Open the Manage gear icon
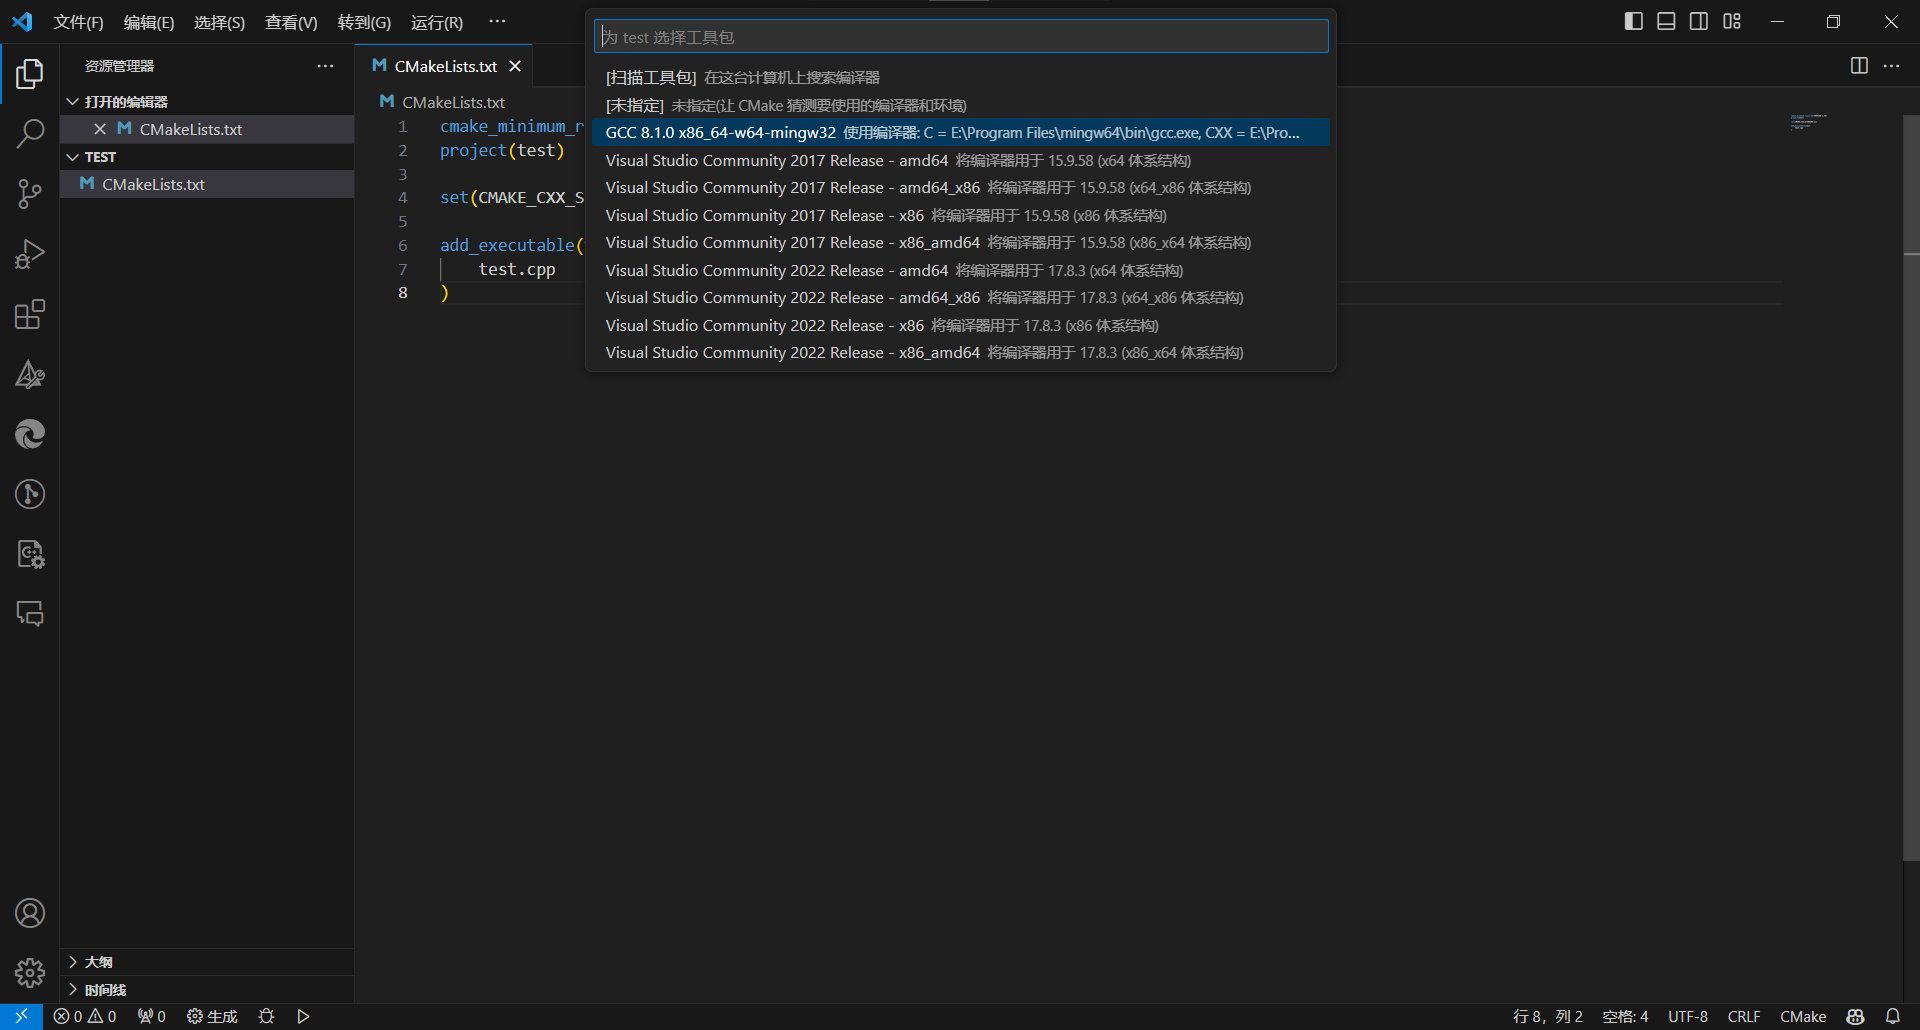This screenshot has height=1030, width=1920. (x=30, y=972)
